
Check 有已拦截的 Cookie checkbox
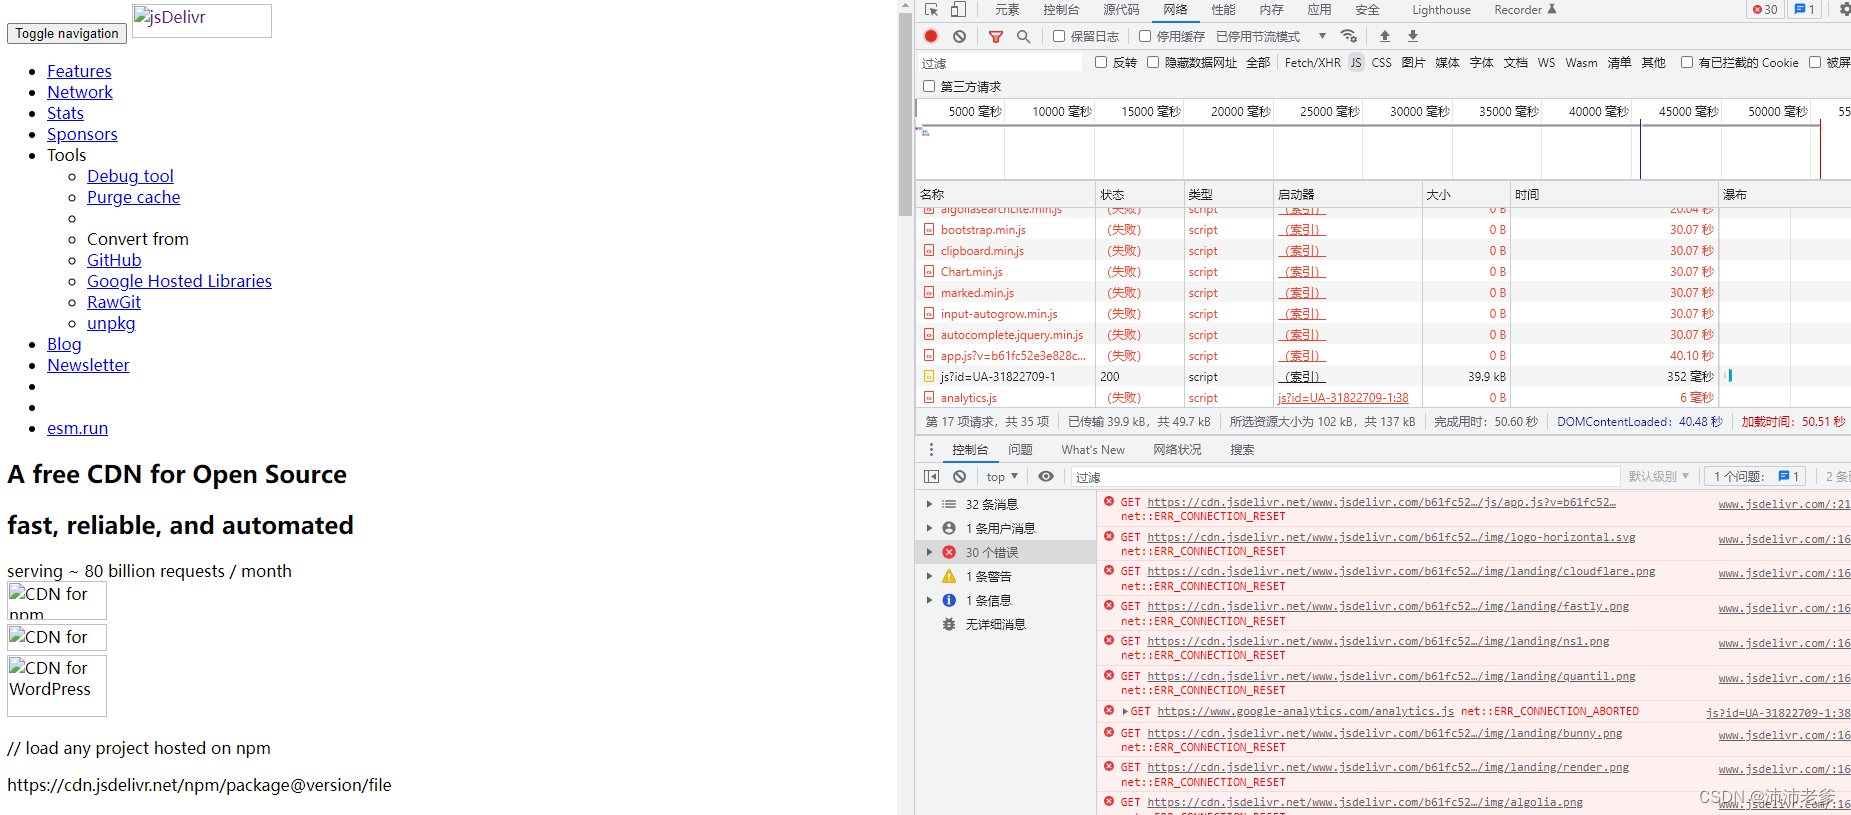[x=1687, y=62]
